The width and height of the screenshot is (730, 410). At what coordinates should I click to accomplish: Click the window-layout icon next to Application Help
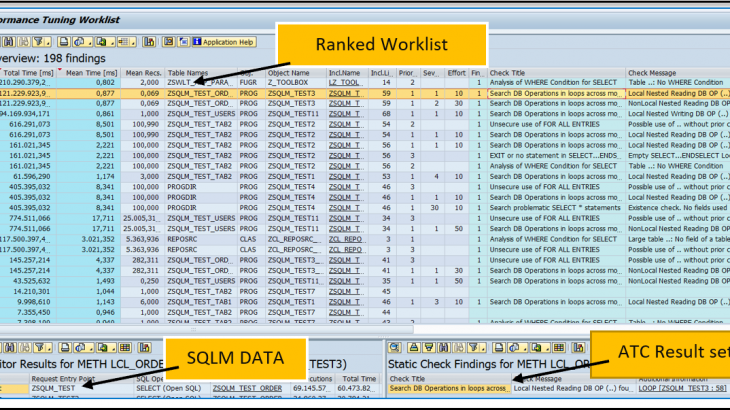(x=183, y=42)
